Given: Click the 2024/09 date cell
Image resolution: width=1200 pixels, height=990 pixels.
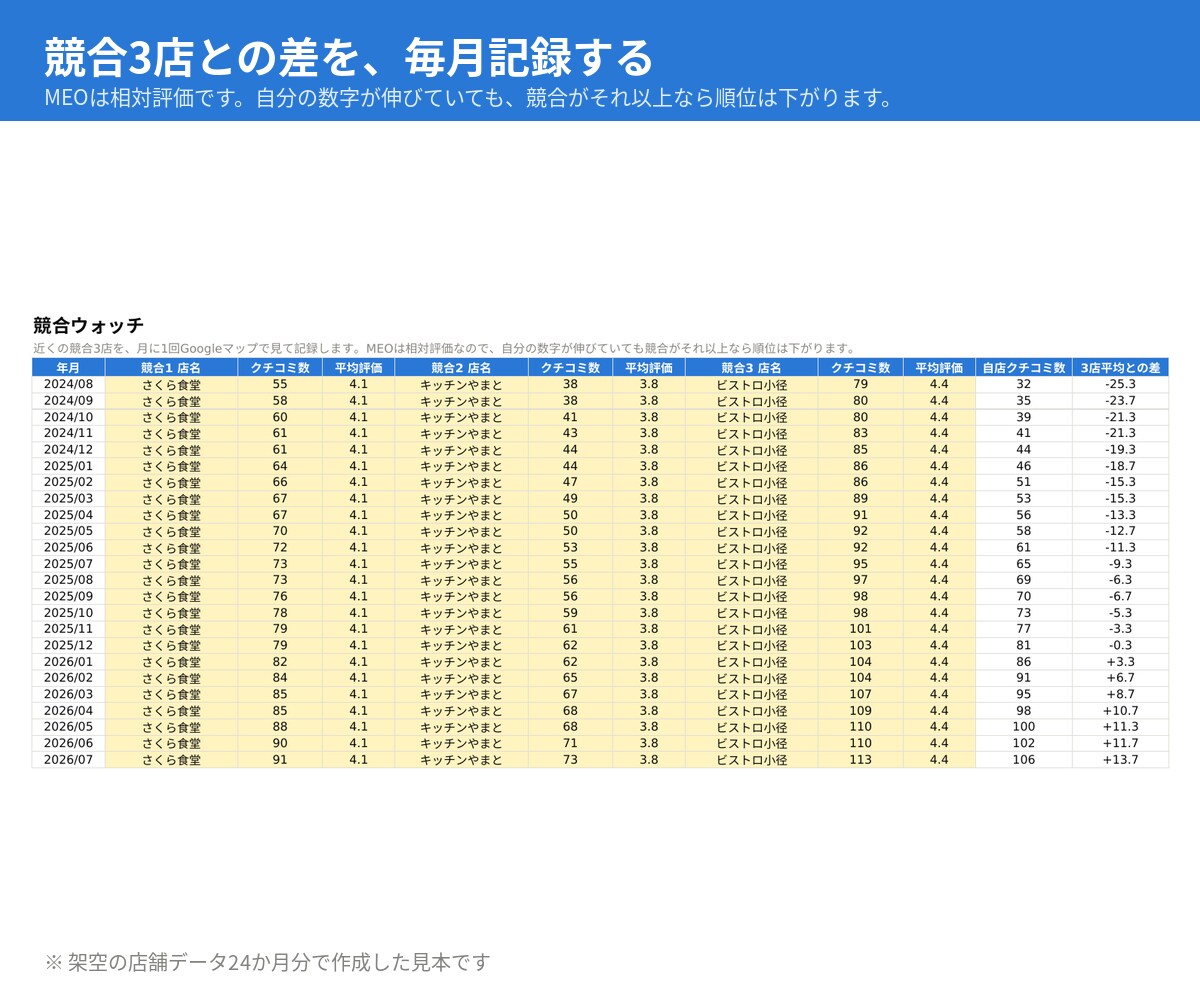Looking at the screenshot, I should [x=68, y=400].
